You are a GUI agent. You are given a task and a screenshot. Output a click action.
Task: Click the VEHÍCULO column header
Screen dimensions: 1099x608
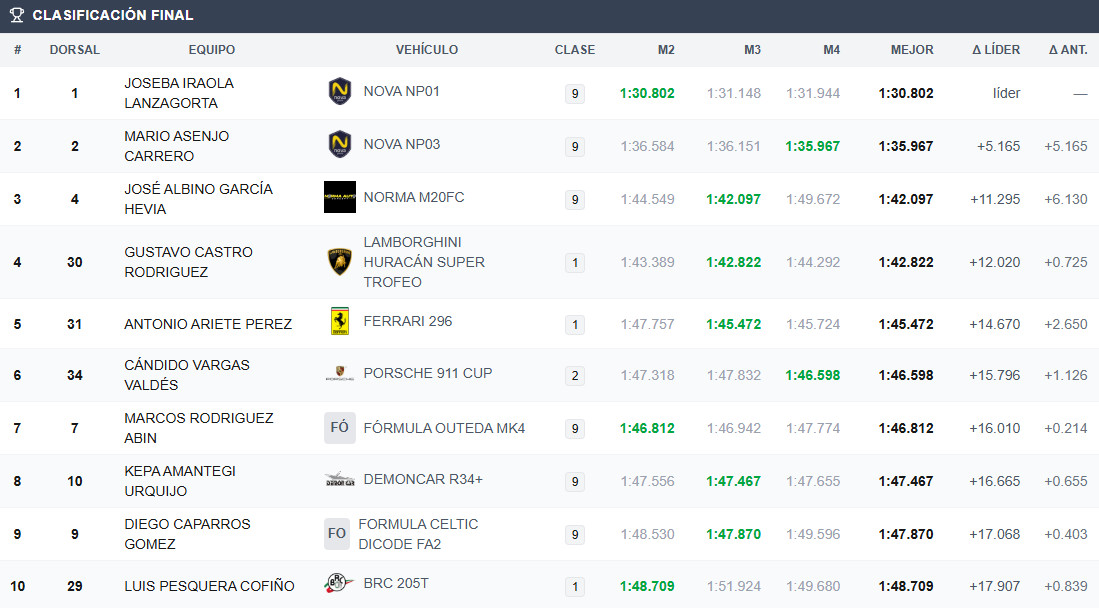click(x=427, y=50)
